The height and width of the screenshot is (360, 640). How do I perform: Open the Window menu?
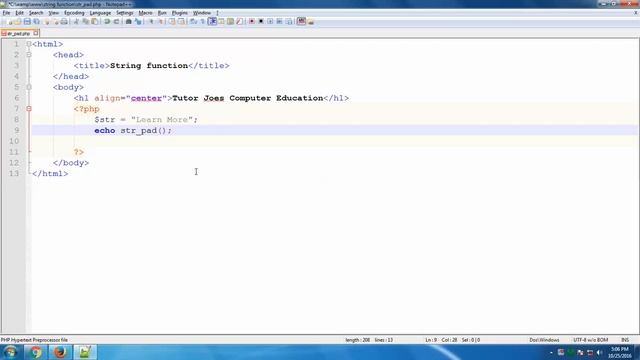pos(202,13)
